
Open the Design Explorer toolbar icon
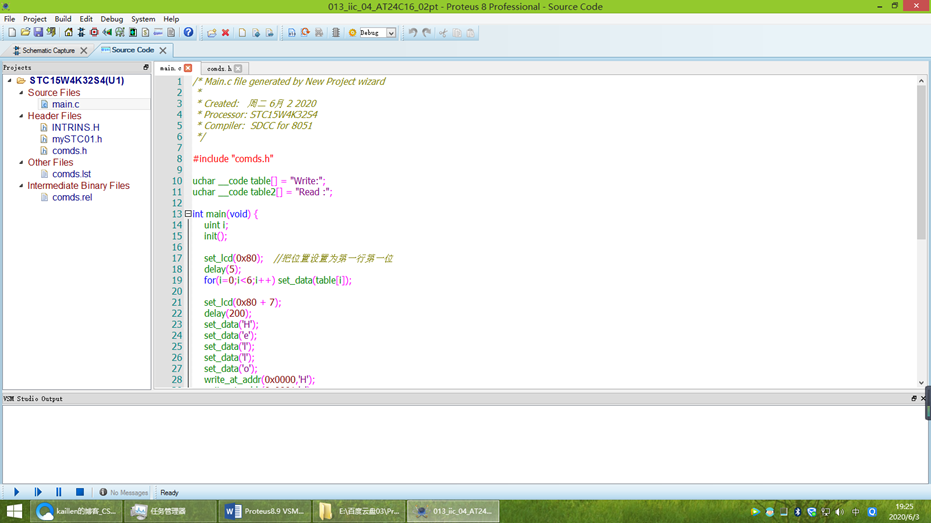pos(133,33)
